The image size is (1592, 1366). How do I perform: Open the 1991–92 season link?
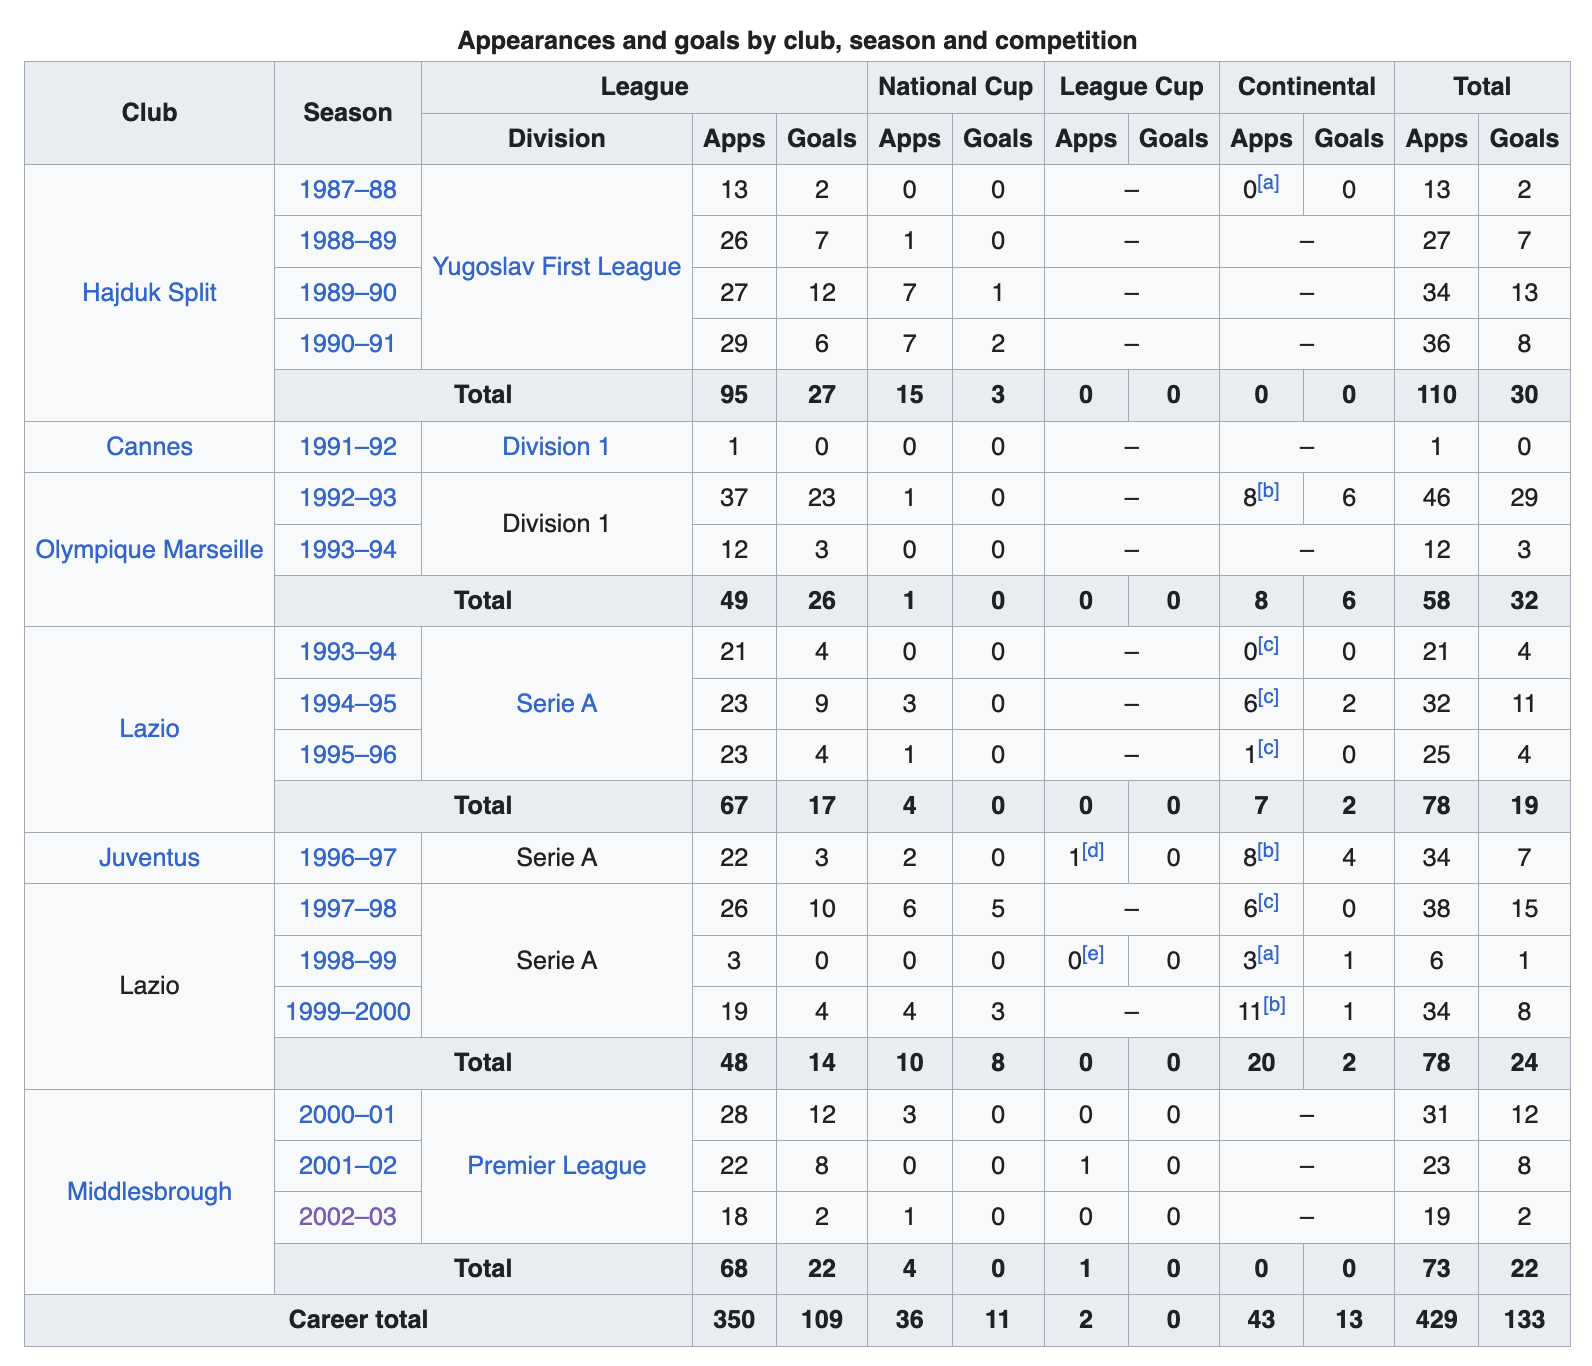coord(348,447)
